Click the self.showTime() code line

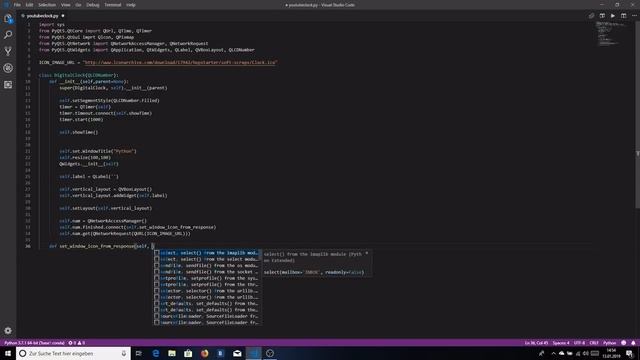coord(78,132)
